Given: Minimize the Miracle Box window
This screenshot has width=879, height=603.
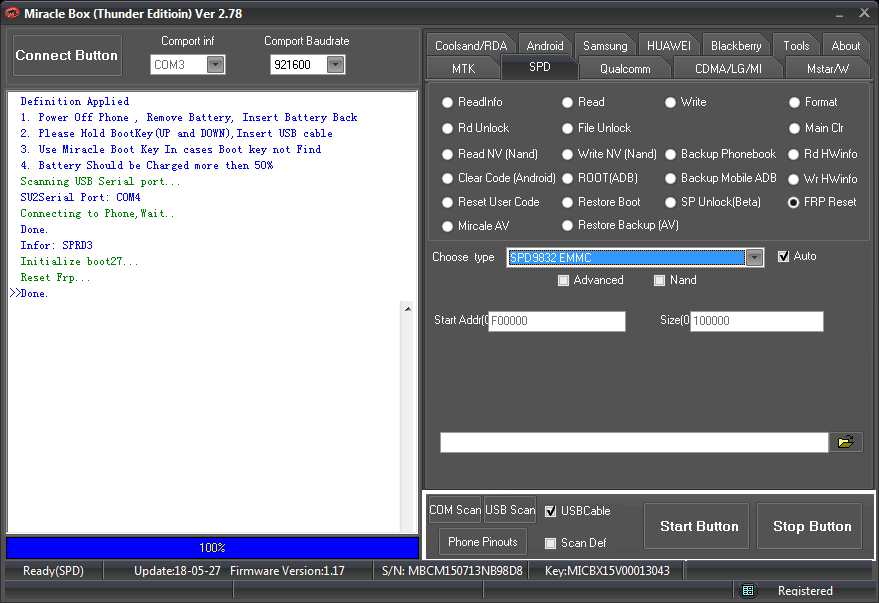Looking at the screenshot, I should coord(839,14).
